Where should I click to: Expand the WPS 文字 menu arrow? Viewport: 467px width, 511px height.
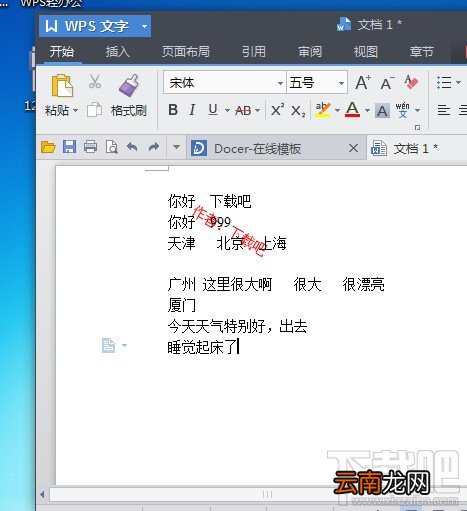[x=144, y=26]
